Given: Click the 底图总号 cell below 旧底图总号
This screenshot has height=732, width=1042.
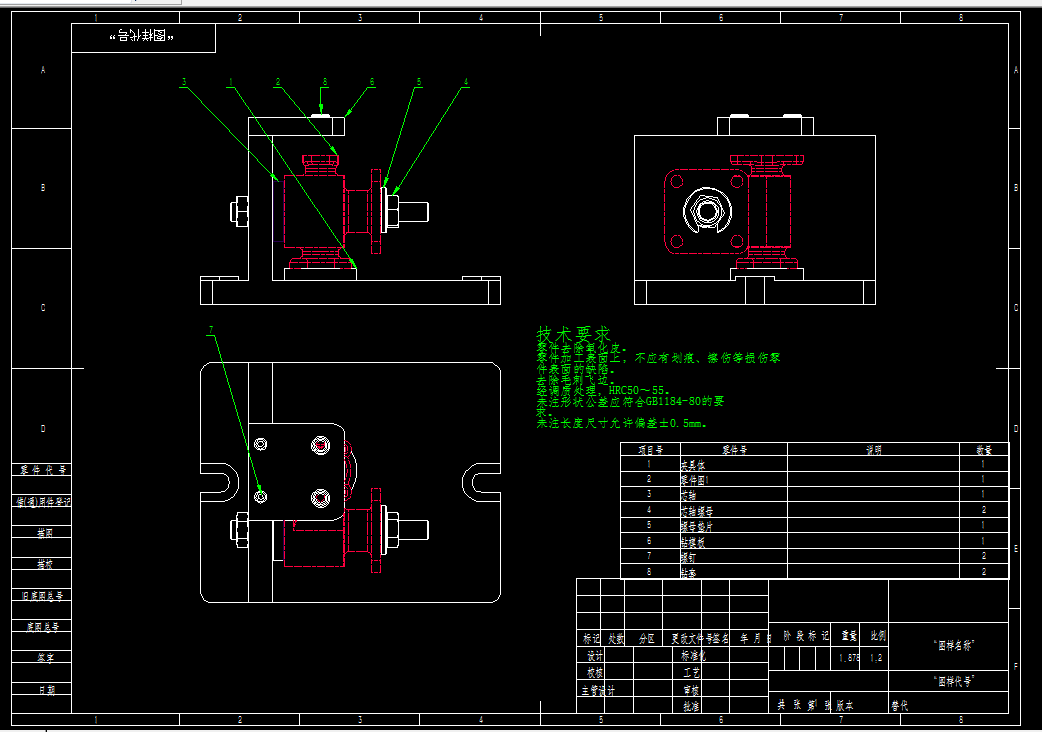Looking at the screenshot, I should point(43,626).
